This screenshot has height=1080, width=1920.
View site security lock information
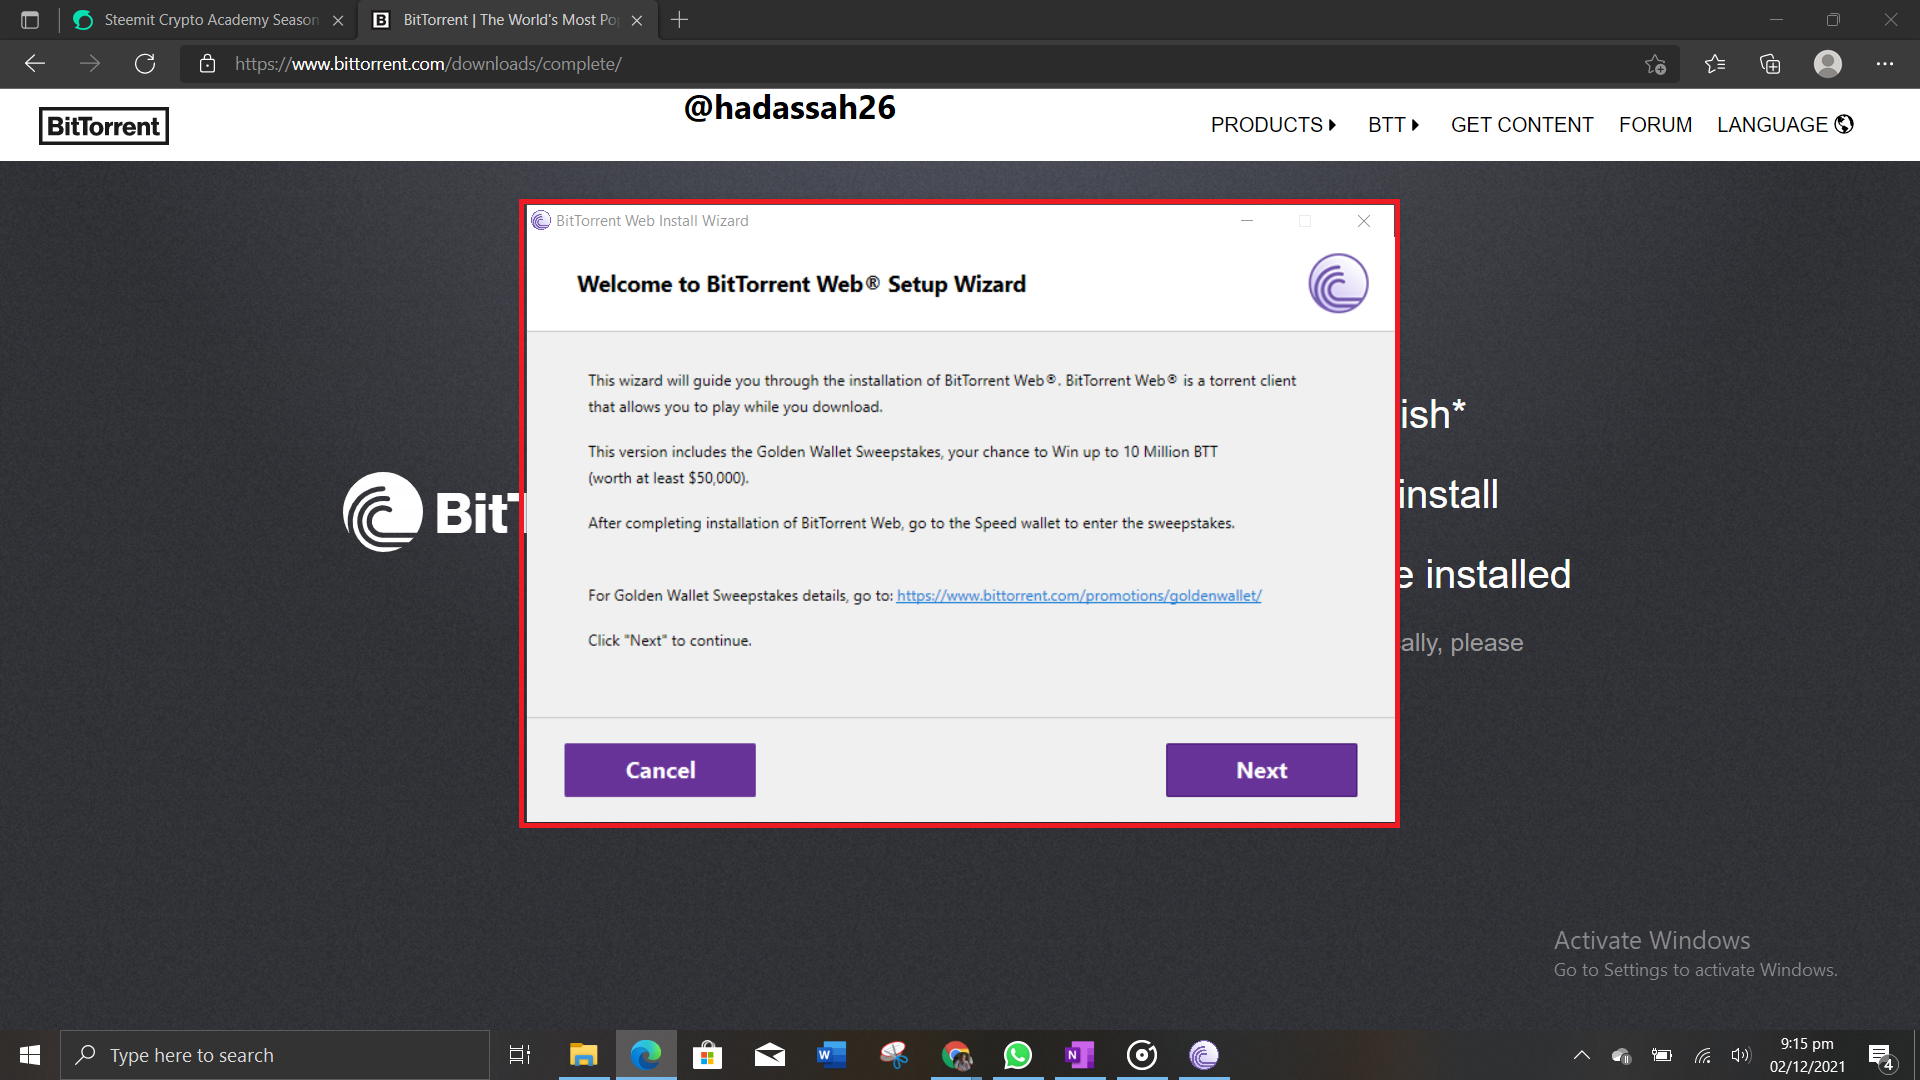tap(207, 64)
